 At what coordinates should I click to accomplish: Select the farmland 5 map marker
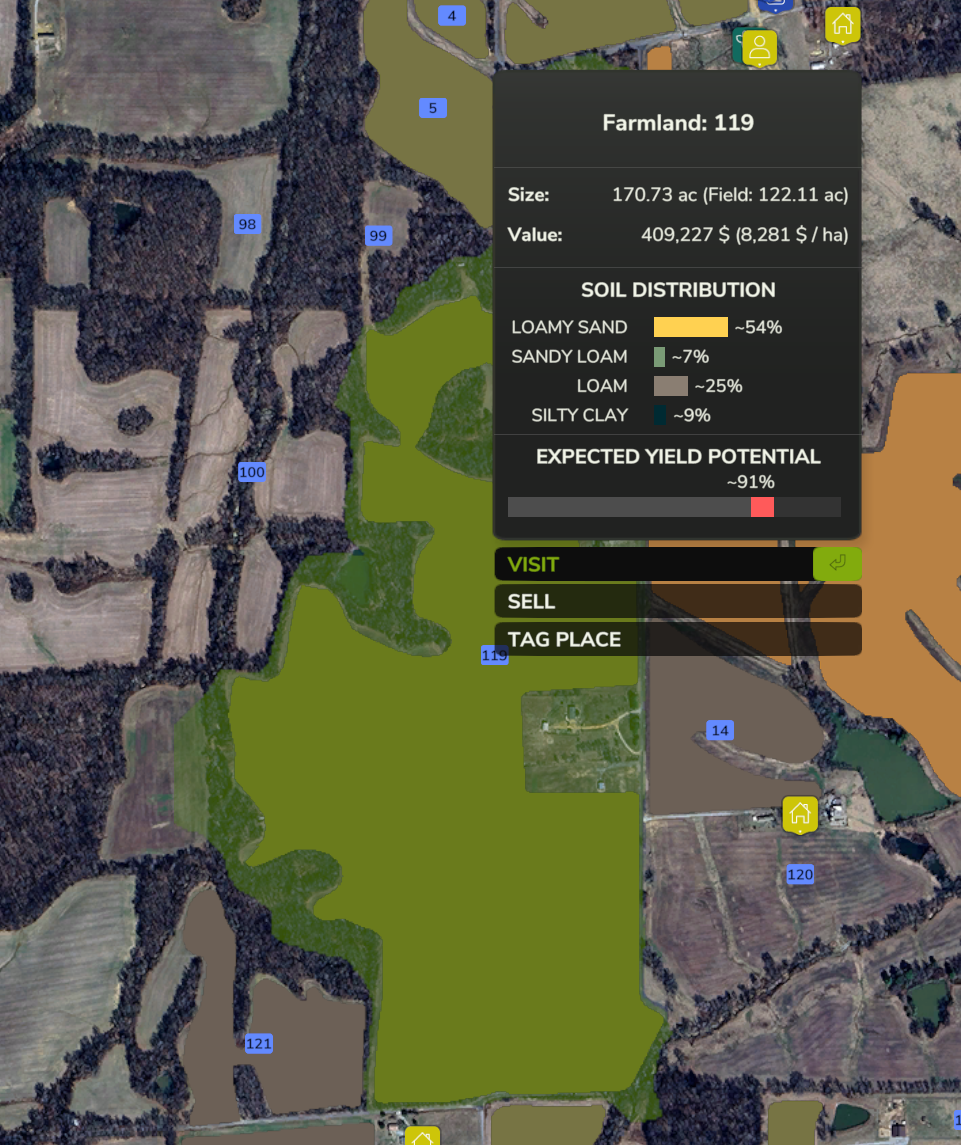[432, 108]
